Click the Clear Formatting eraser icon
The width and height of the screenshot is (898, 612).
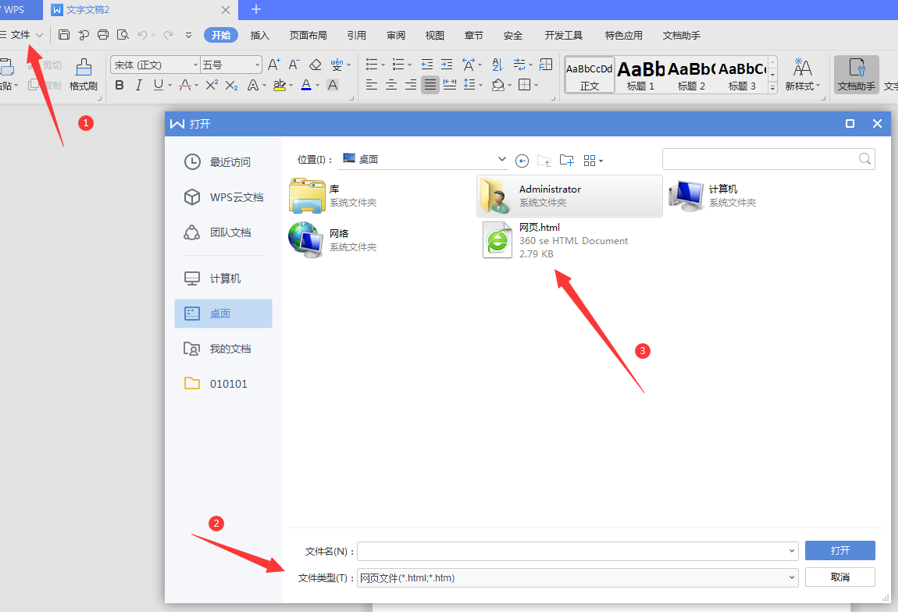(315, 65)
